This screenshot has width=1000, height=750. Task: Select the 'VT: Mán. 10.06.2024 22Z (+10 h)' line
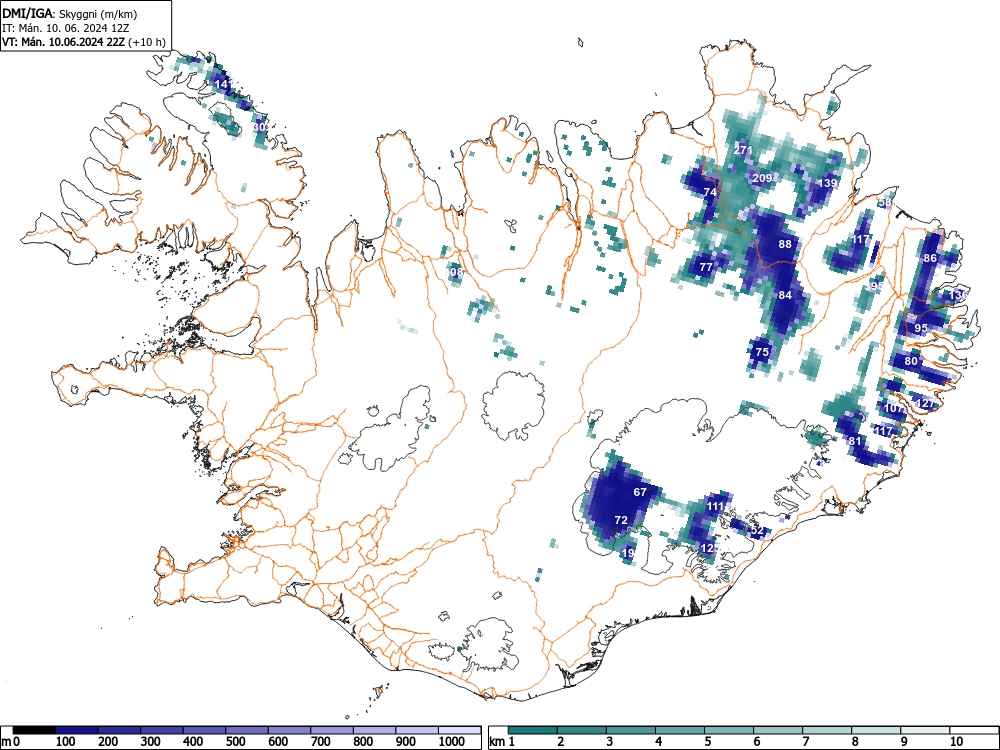(x=84, y=42)
